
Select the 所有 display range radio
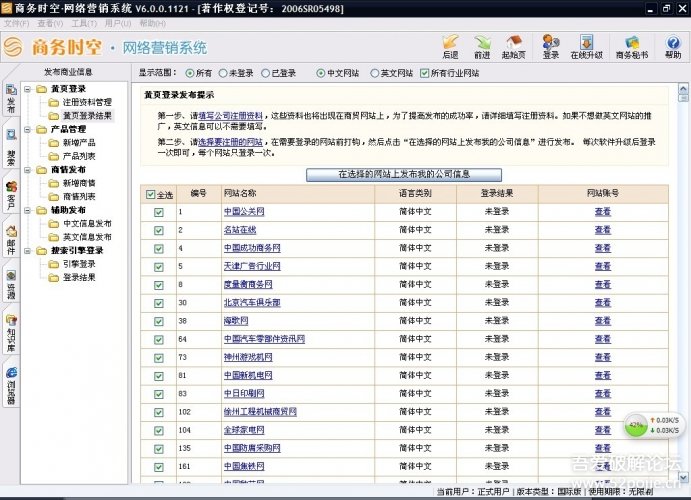pyautogui.click(x=190, y=73)
